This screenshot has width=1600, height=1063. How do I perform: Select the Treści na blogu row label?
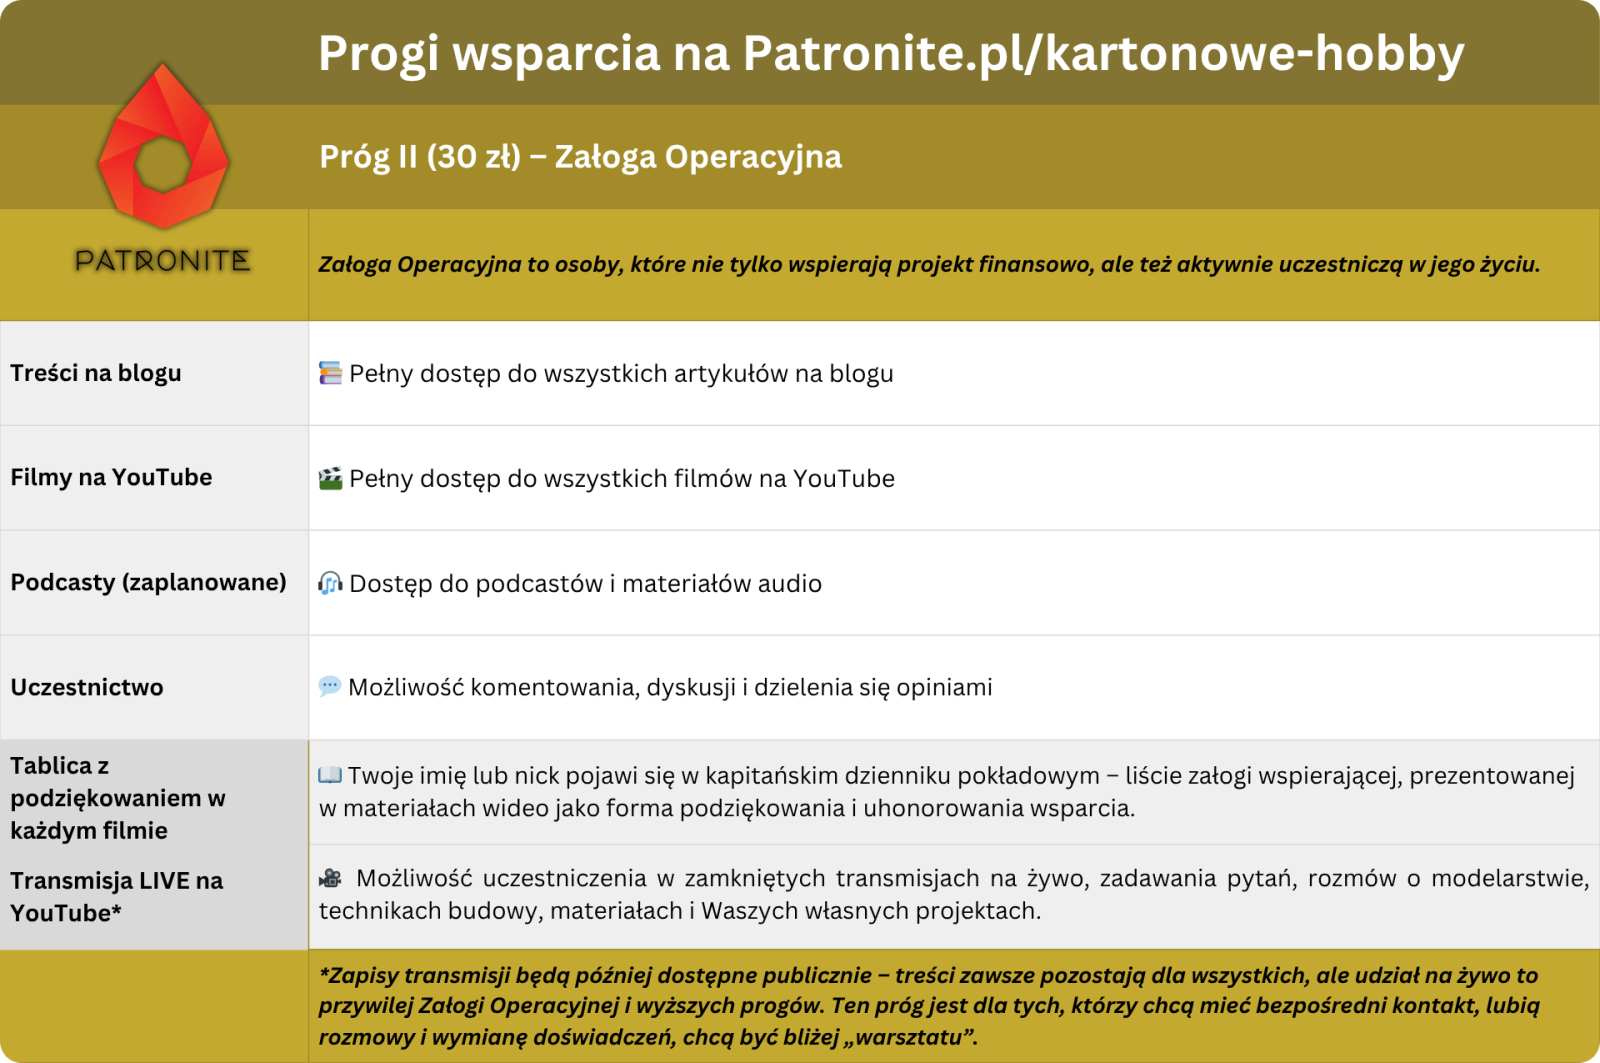click(96, 373)
